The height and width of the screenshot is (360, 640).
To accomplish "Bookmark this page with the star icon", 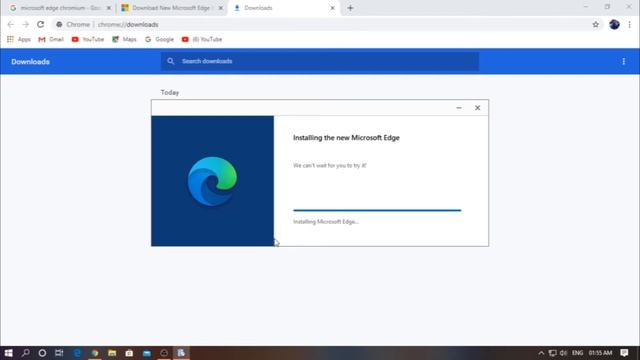I will 596,24.
